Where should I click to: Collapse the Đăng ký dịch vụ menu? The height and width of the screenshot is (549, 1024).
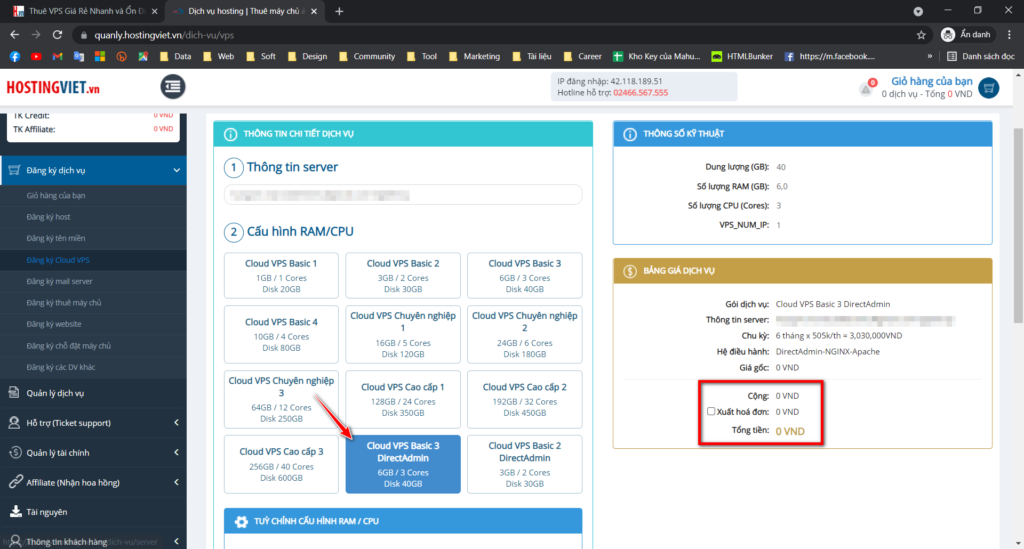(176, 170)
